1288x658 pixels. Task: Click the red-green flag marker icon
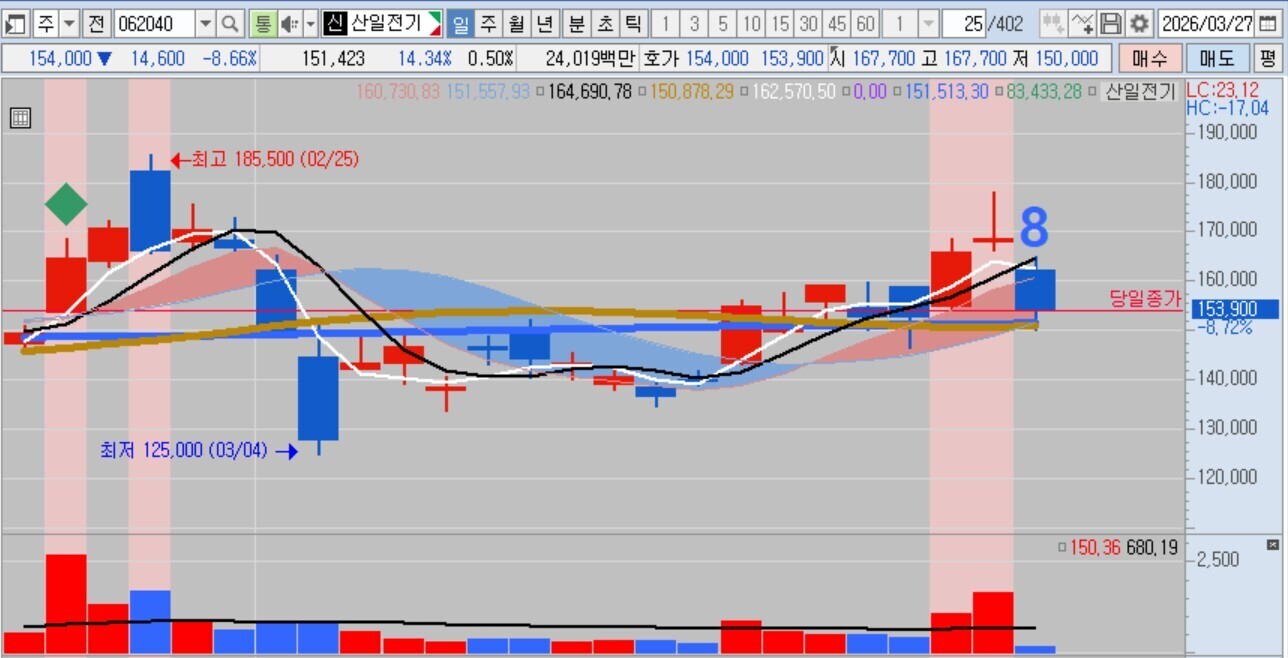click(435, 23)
